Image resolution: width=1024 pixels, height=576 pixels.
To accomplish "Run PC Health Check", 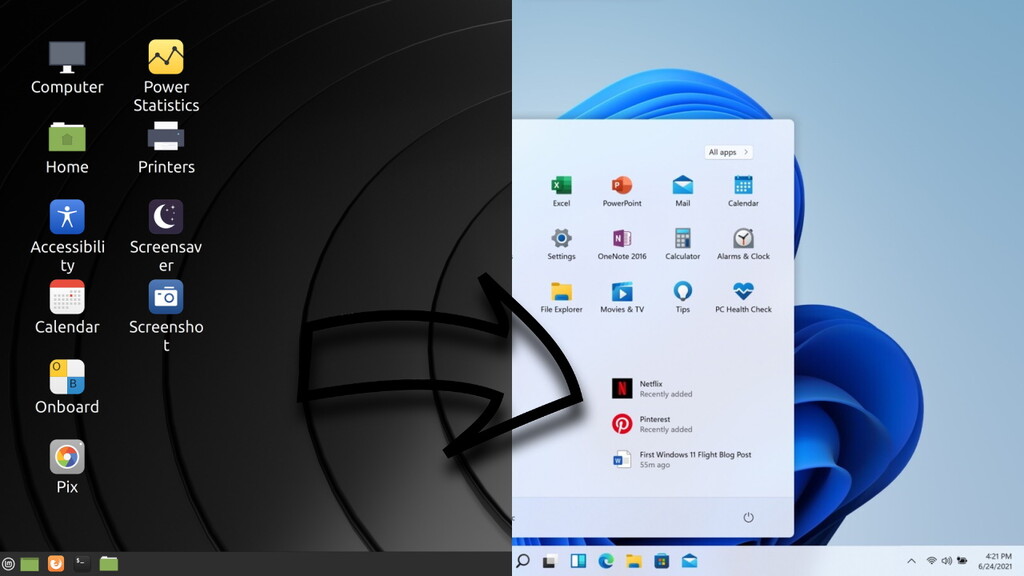I will (x=743, y=296).
